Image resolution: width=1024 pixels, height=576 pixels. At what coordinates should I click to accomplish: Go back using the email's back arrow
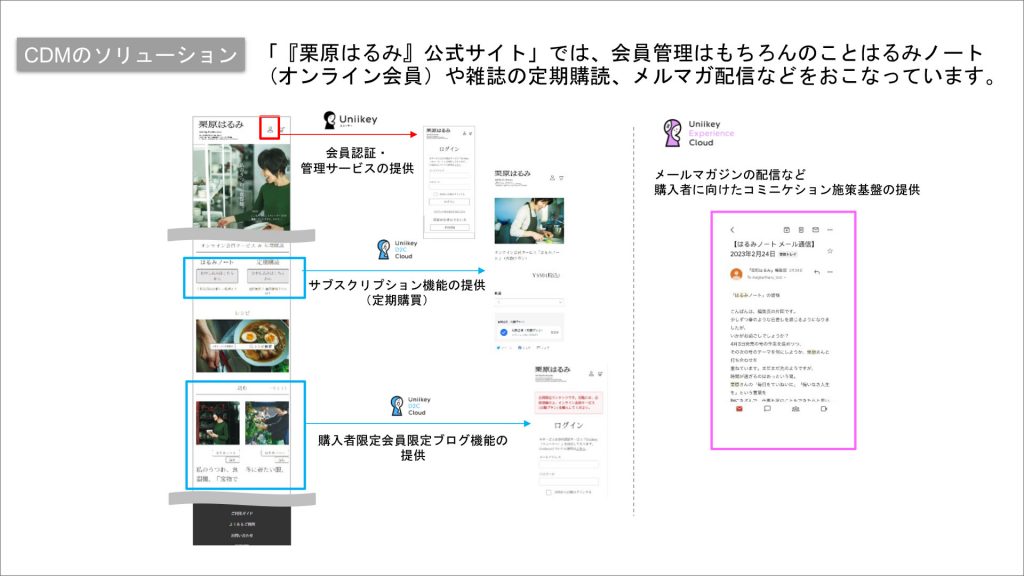tap(733, 230)
